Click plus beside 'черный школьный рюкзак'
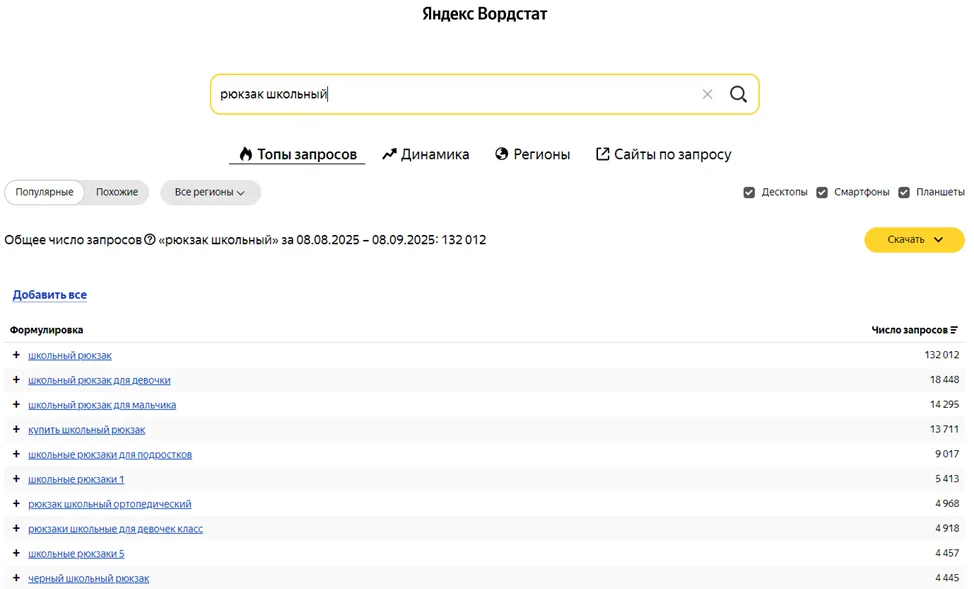974x589 pixels. 16,578
